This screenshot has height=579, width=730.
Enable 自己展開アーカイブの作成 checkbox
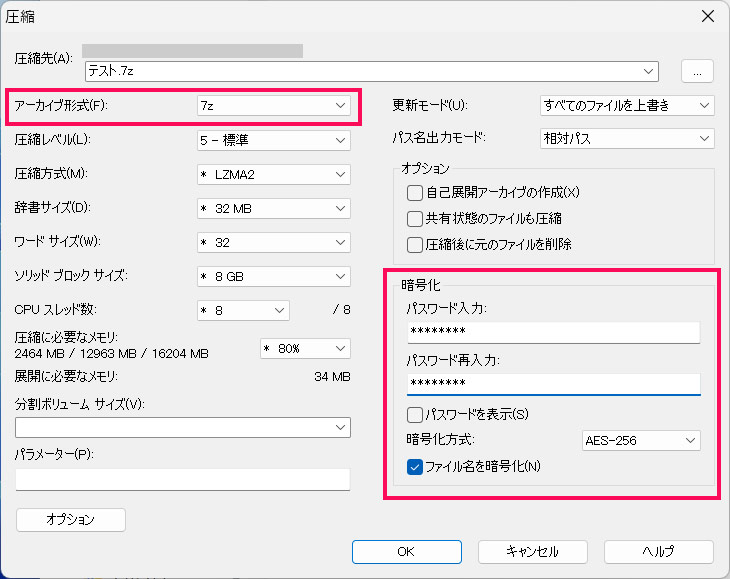(415, 192)
